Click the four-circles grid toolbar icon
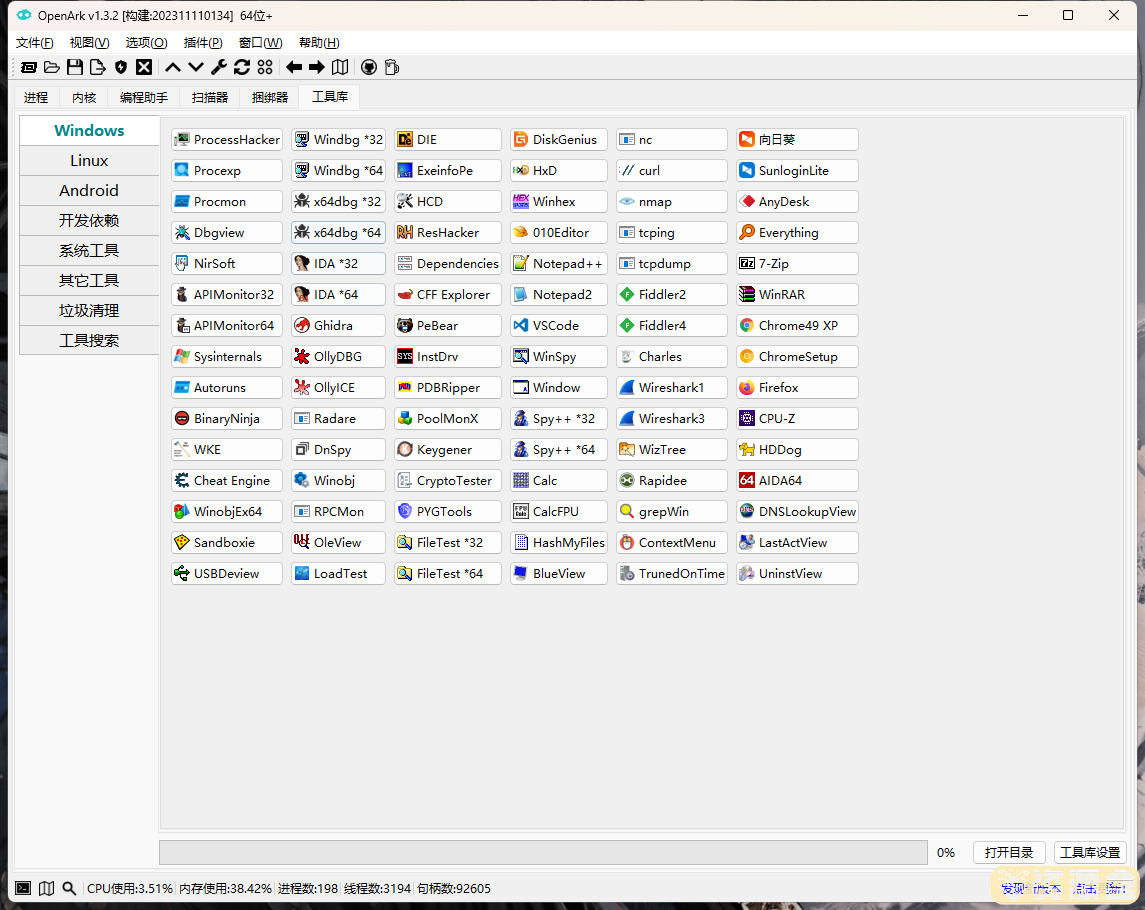1145x910 pixels. [265, 67]
